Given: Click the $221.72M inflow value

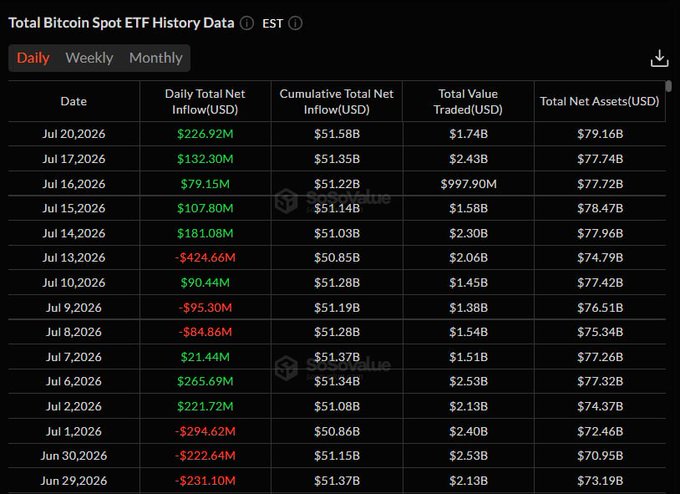Looking at the screenshot, I should pyautogui.click(x=205, y=406).
